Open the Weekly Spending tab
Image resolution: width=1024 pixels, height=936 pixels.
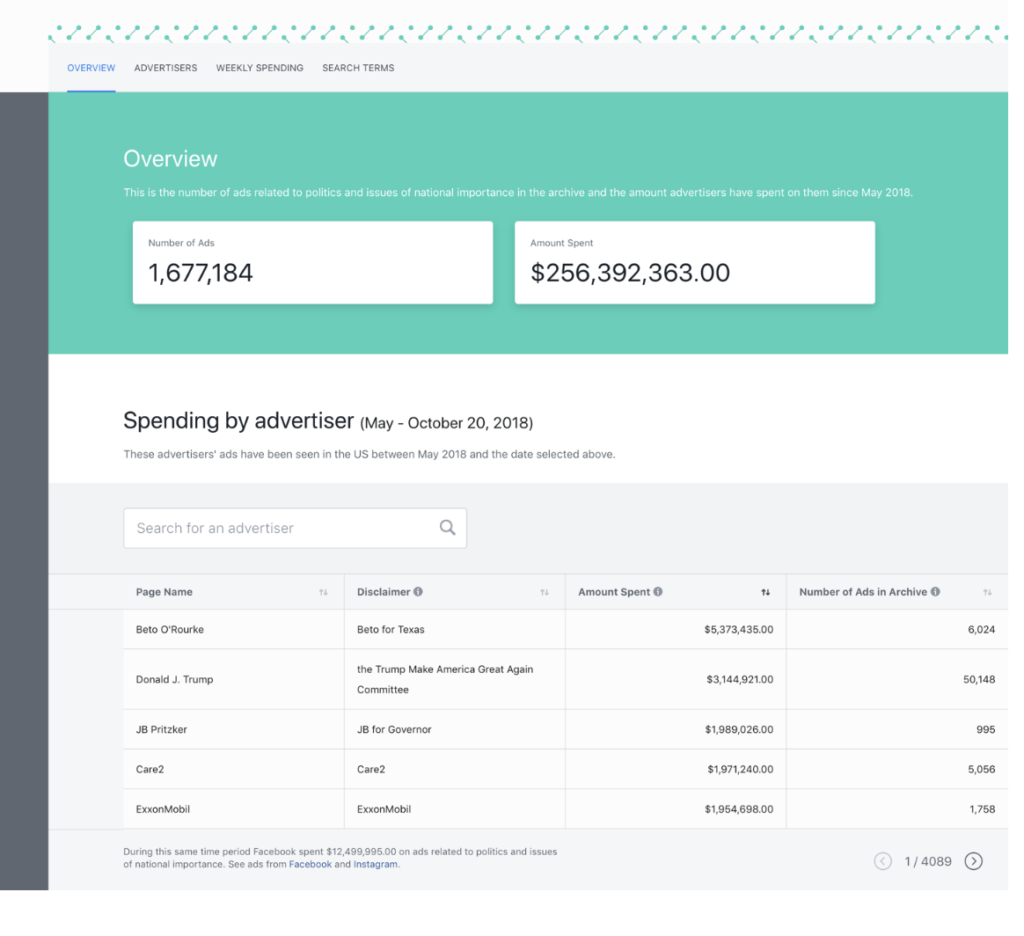(x=260, y=68)
